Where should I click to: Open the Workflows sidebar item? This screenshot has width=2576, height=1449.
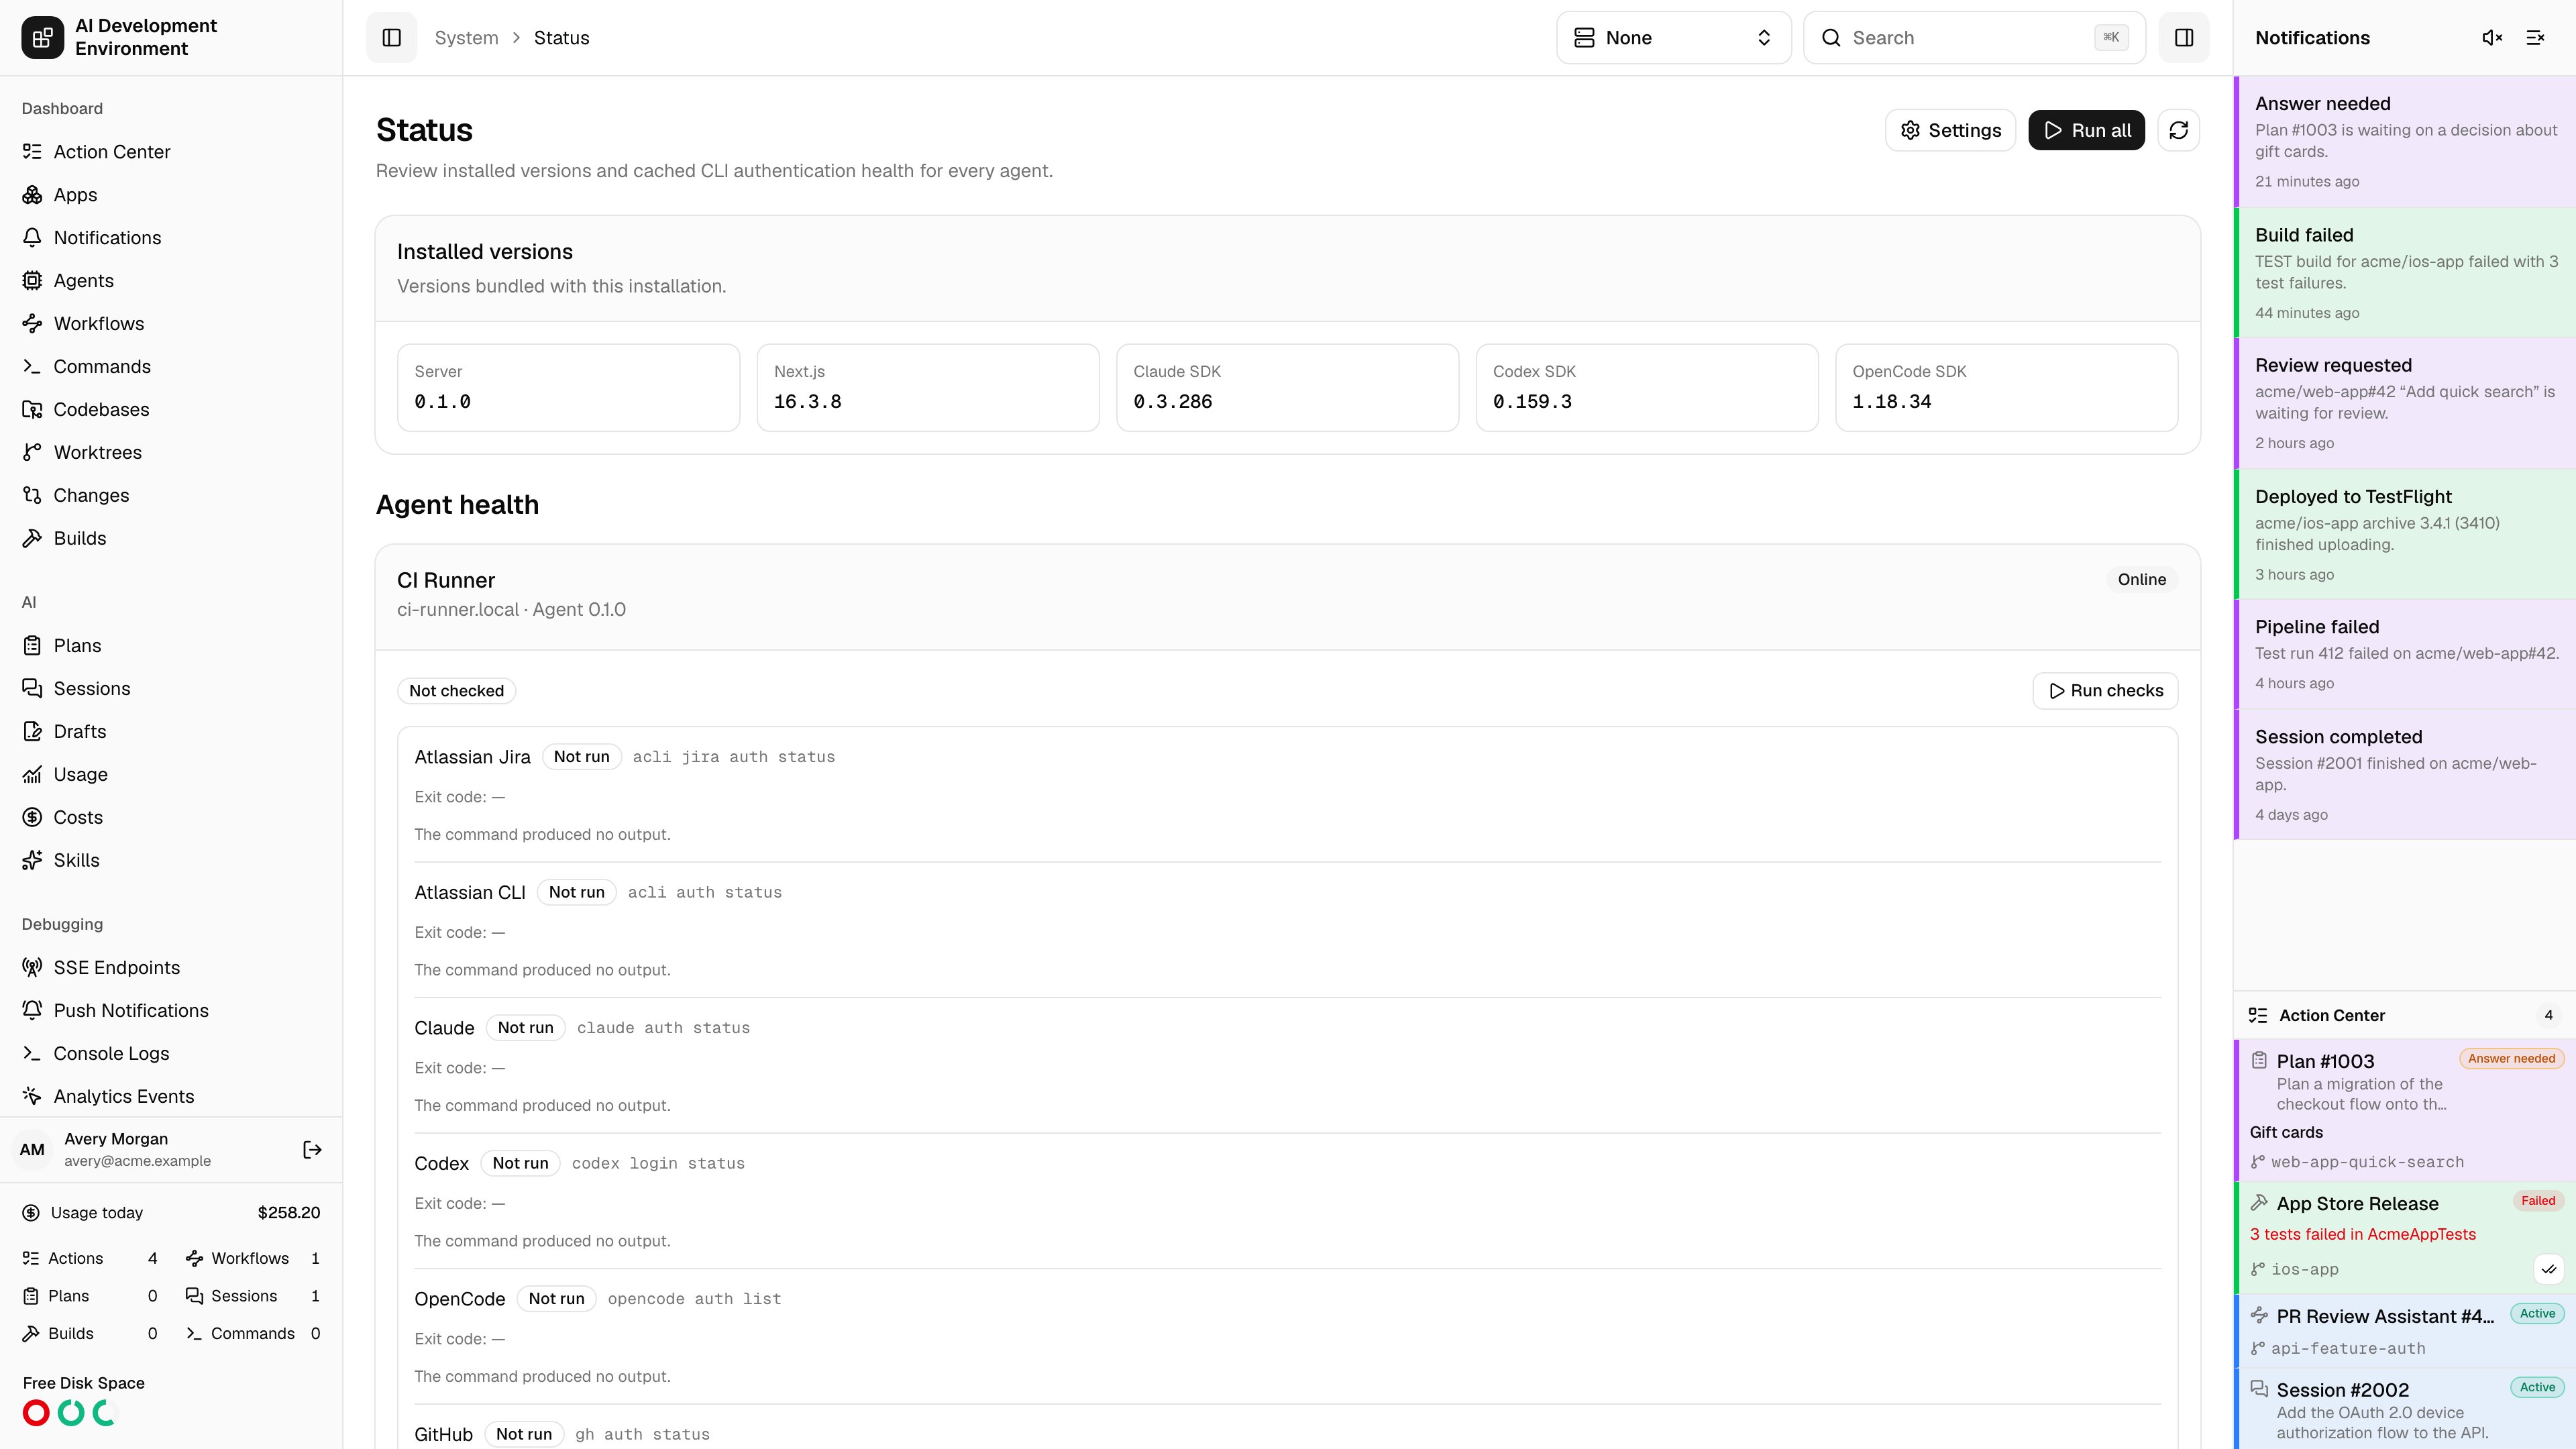[x=171, y=324]
